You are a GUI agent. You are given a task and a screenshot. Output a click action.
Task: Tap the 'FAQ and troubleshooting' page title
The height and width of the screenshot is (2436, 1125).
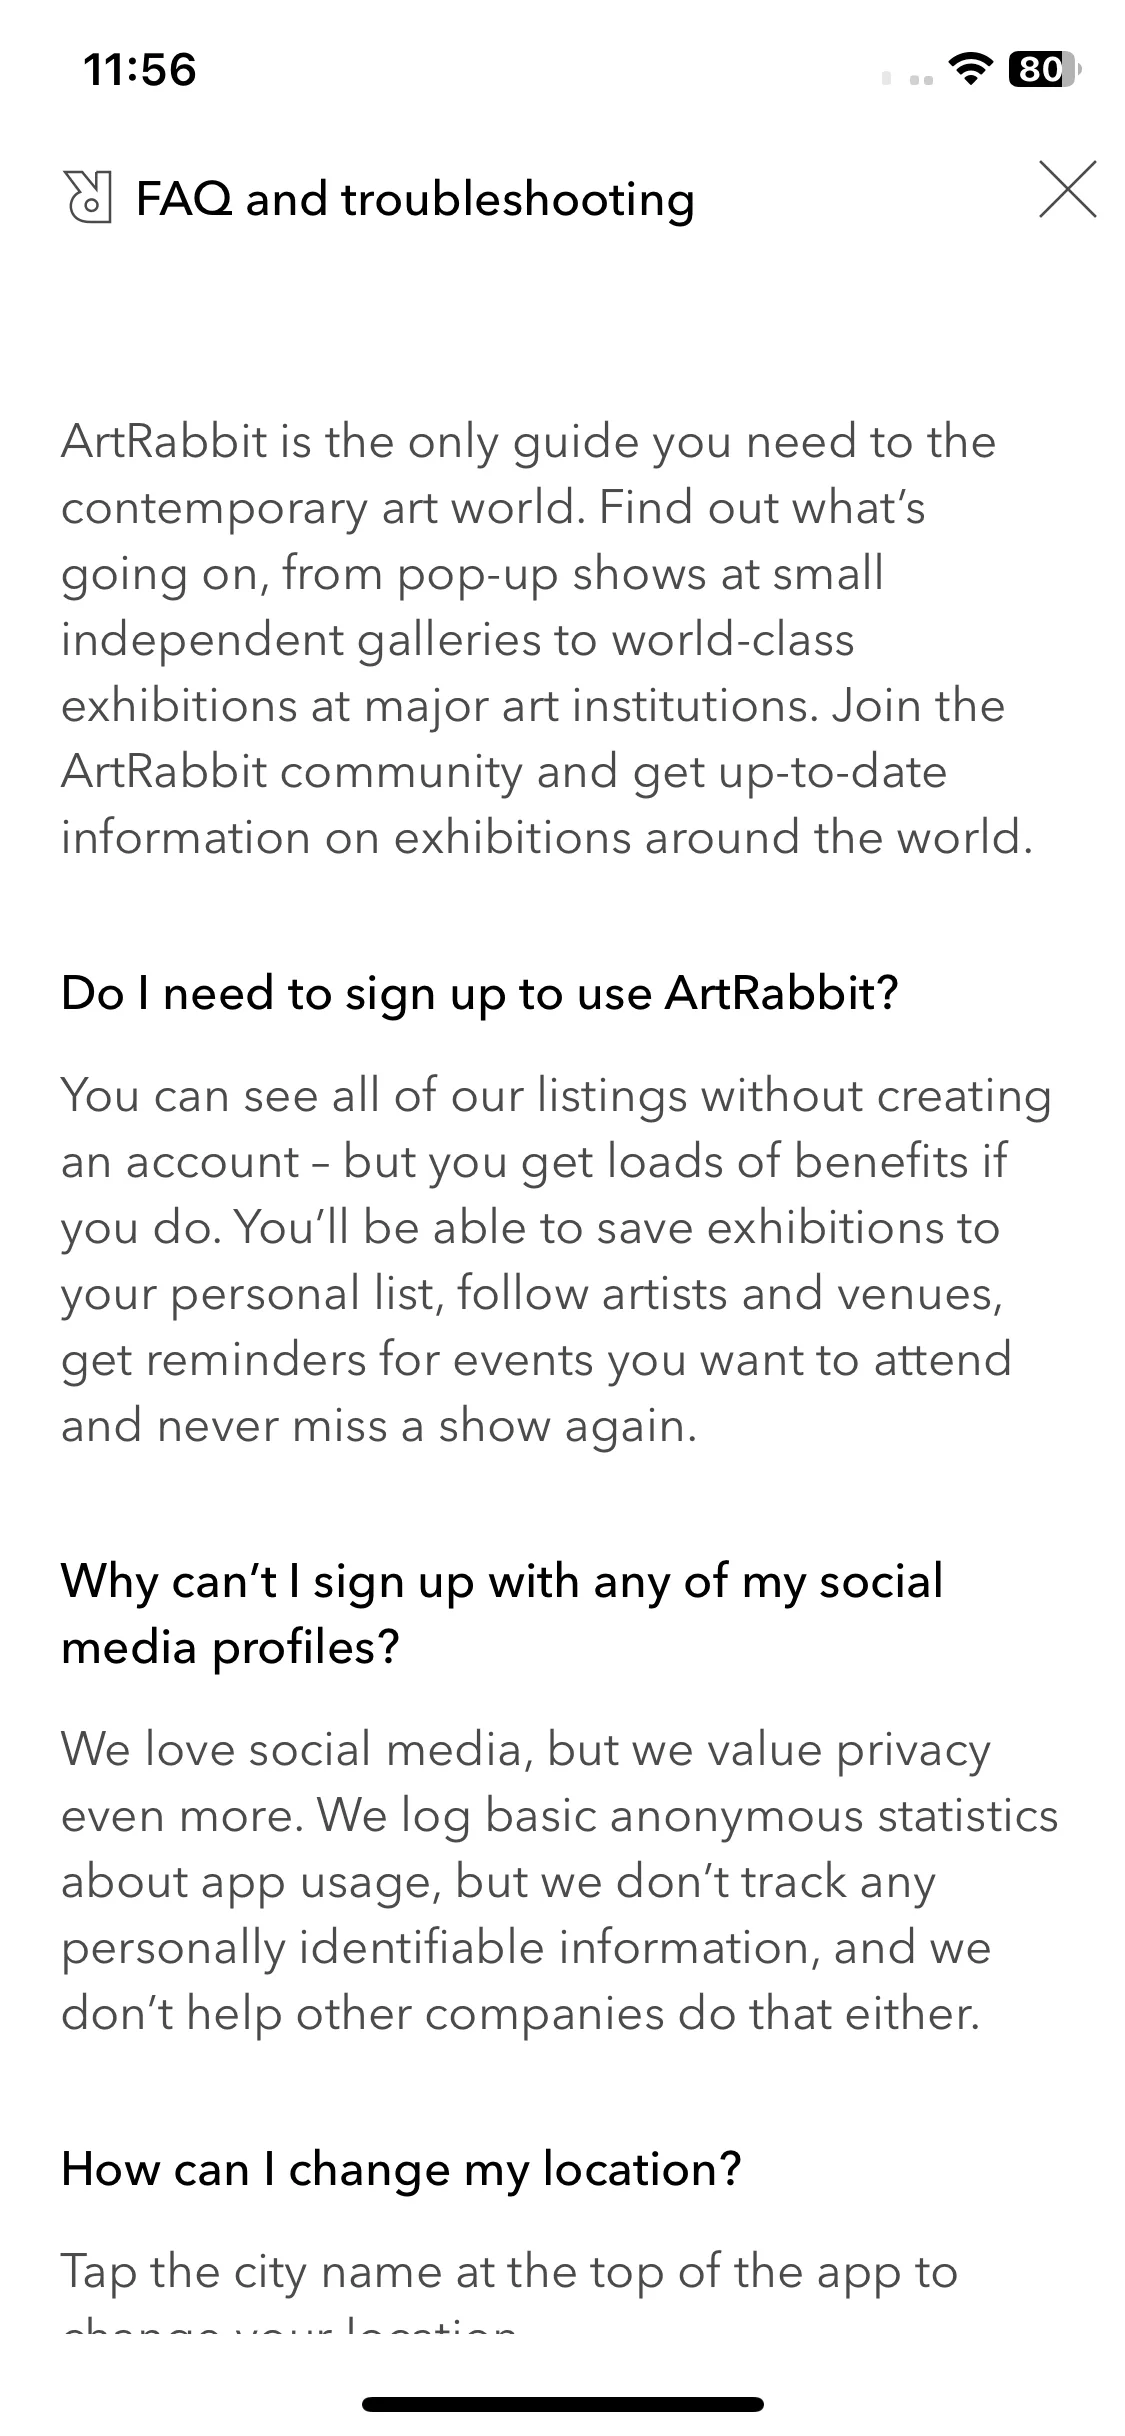415,199
